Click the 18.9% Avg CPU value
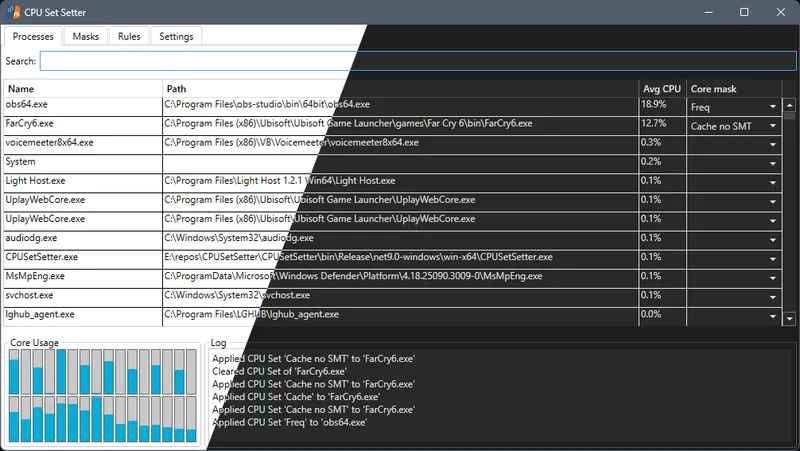Viewport: 800px width, 451px height. point(654,104)
